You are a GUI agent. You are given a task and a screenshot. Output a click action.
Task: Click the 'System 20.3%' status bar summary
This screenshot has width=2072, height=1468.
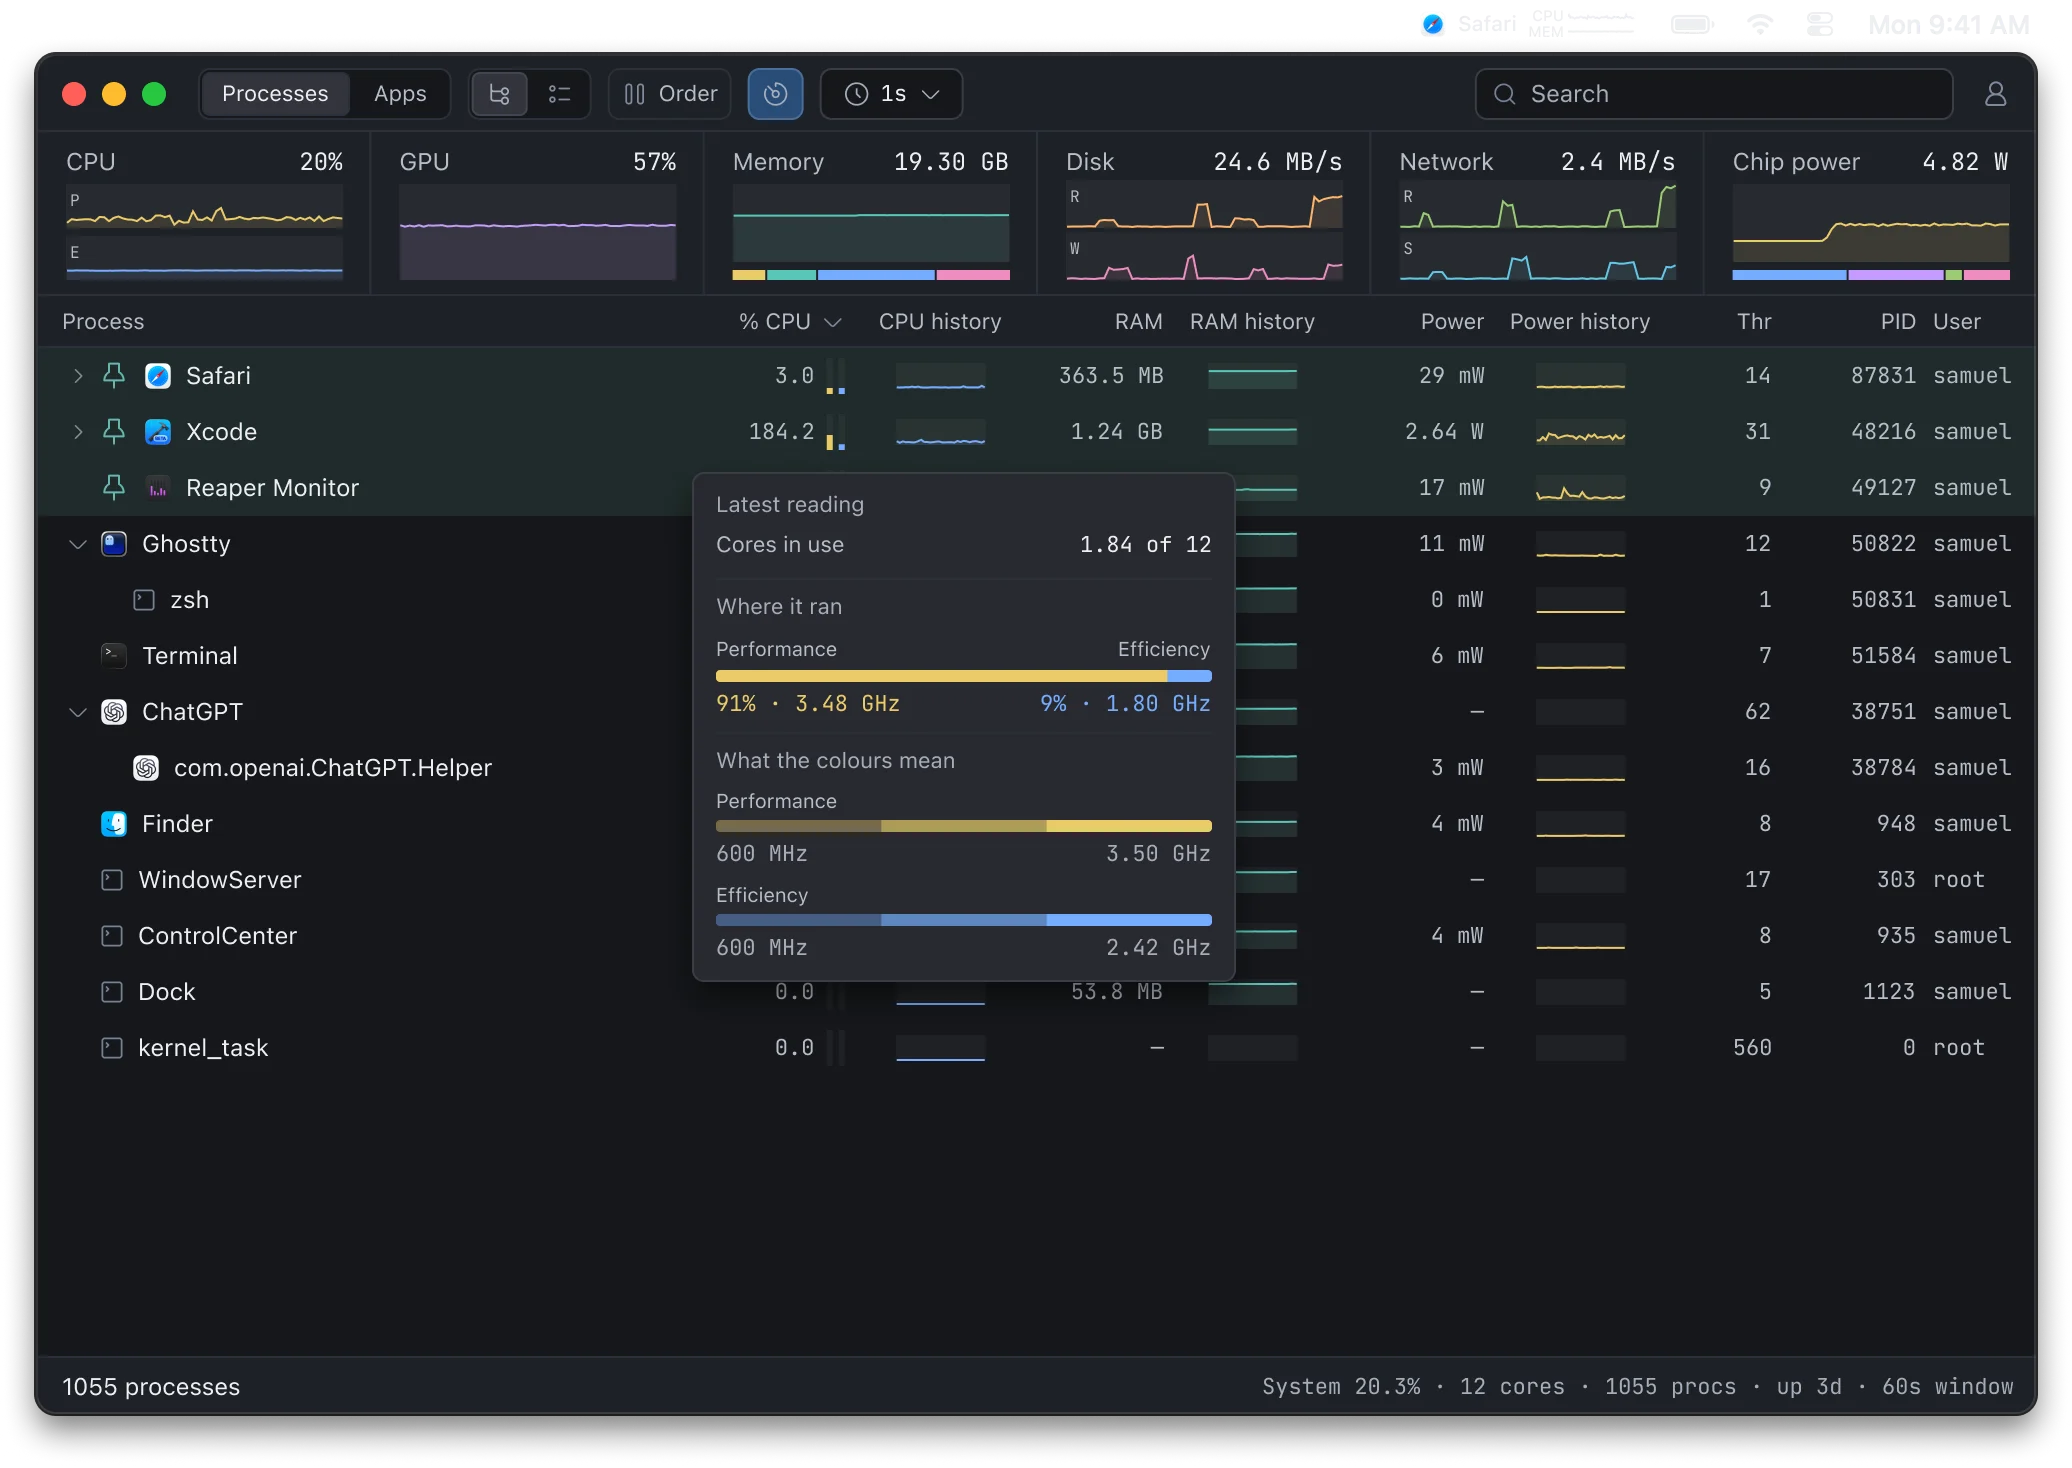point(1341,1387)
